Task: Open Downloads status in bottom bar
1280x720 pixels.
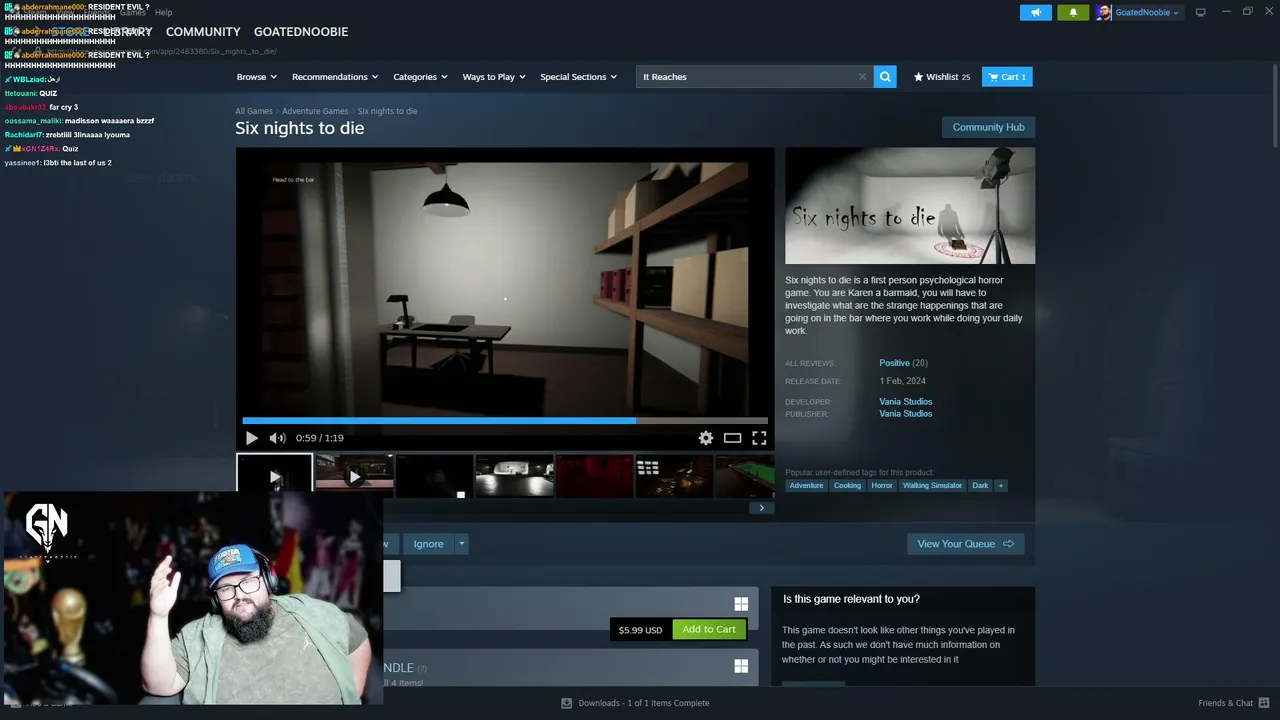Action: pos(635,703)
